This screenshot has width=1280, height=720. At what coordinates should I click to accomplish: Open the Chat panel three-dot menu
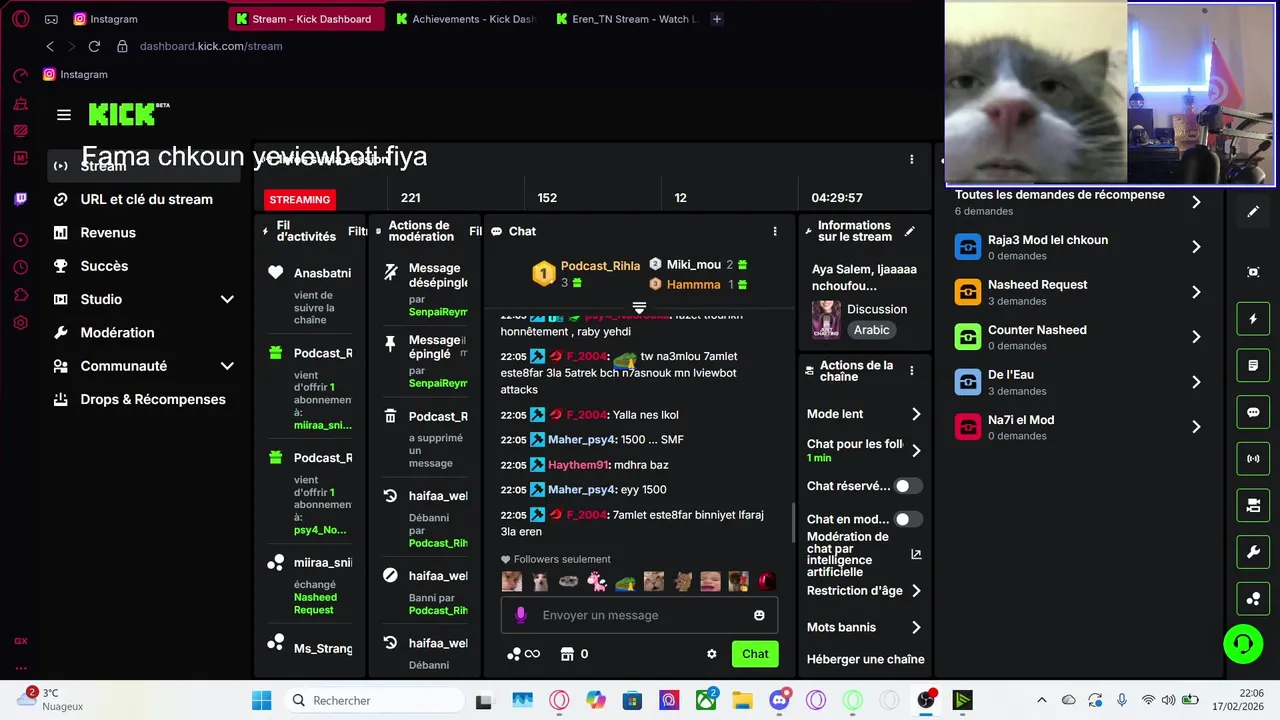[774, 231]
